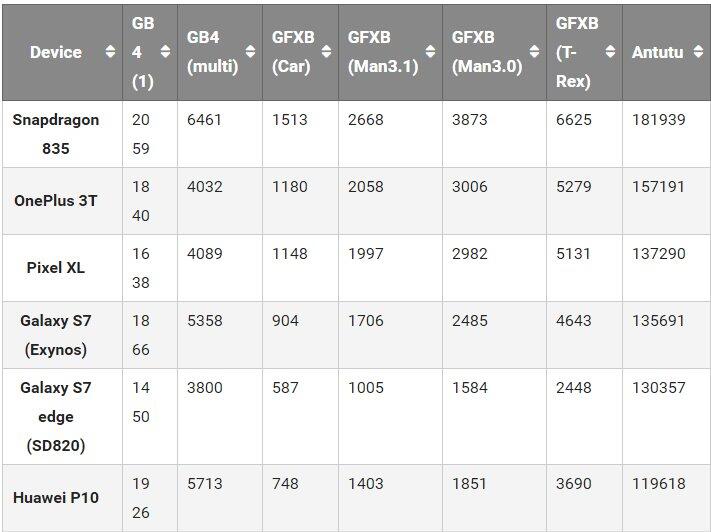The height and width of the screenshot is (532, 711).
Task: Click Snapdragon 835 Antutu score 181939
Action: coord(659,120)
